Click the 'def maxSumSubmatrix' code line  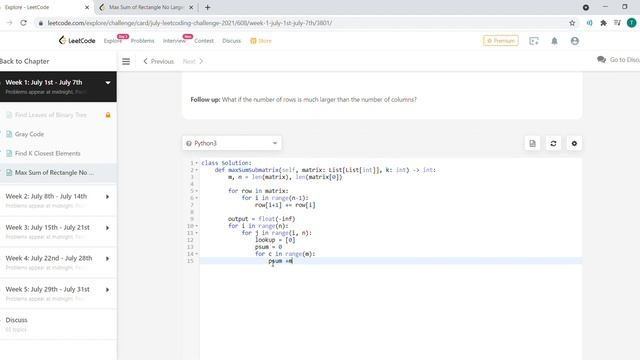[x=325, y=170]
